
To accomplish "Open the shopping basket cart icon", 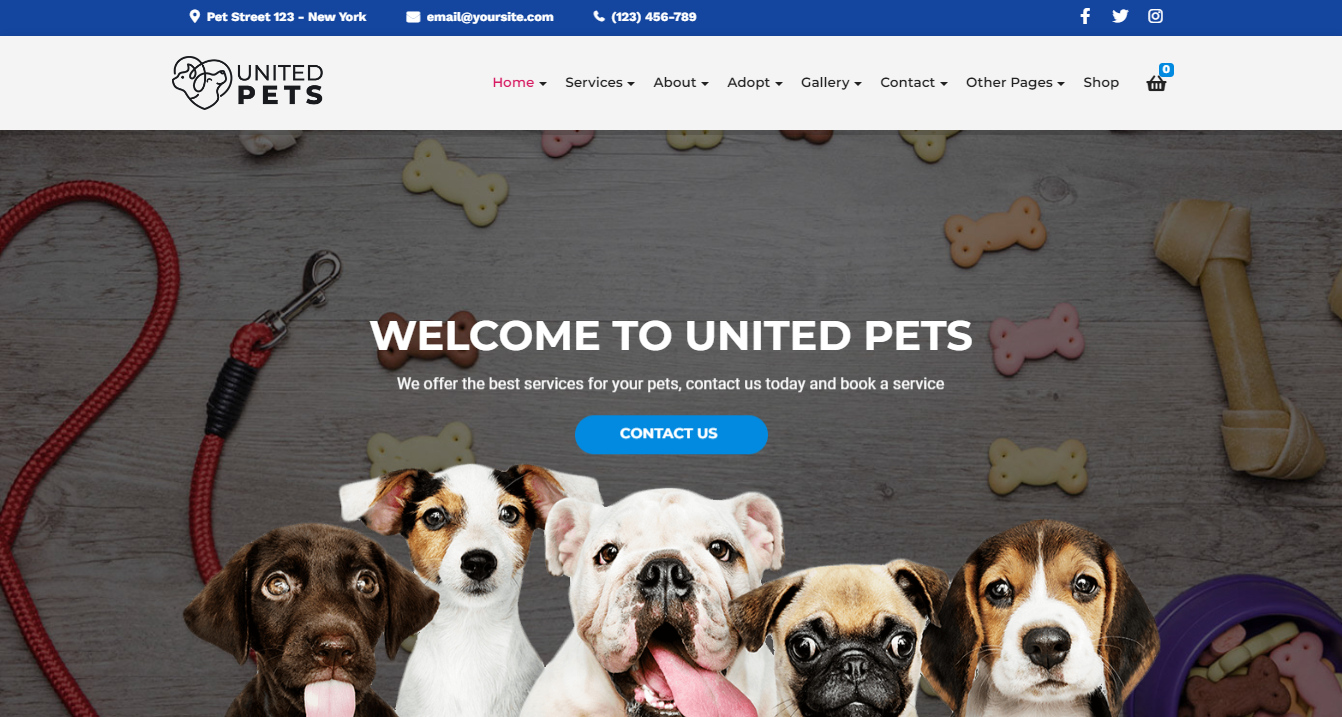I will (x=1156, y=84).
